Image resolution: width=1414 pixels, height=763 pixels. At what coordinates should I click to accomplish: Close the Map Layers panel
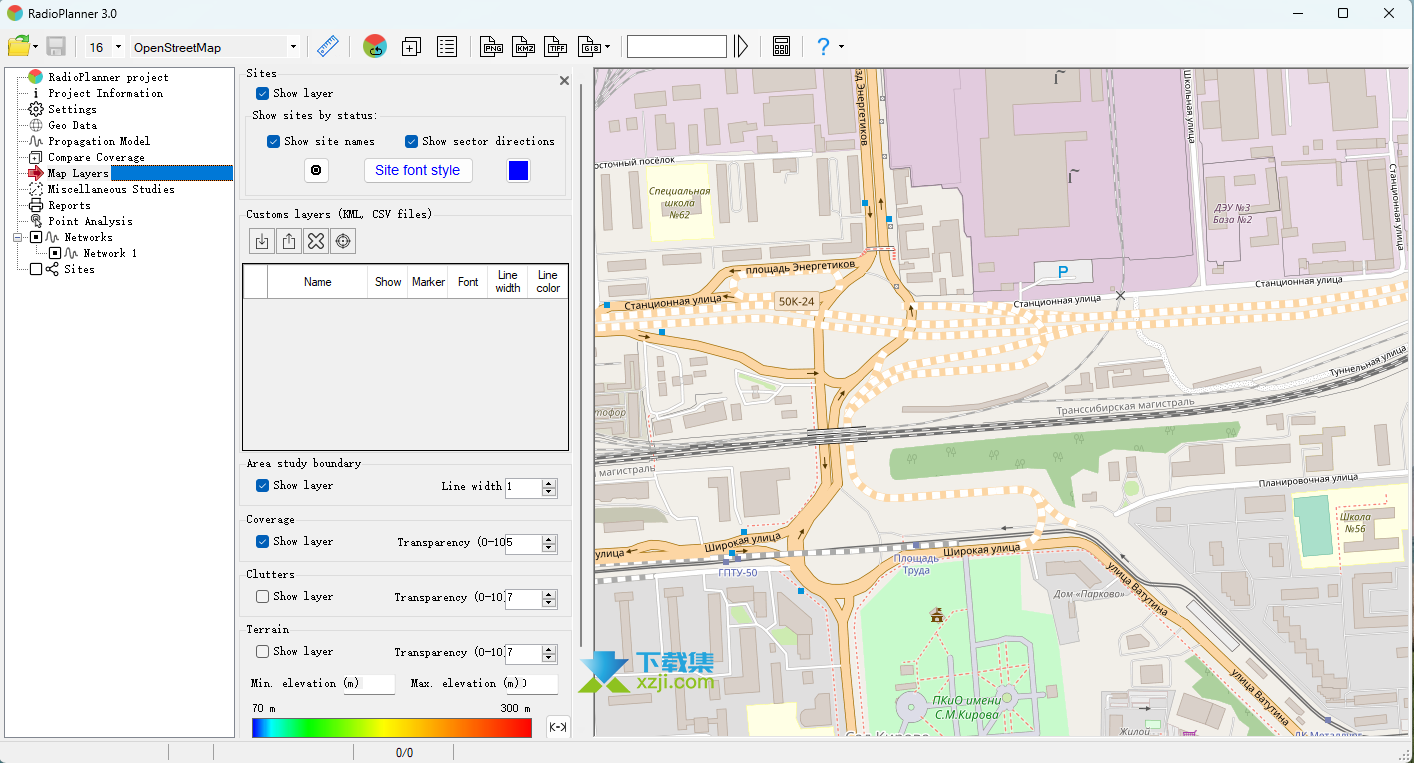point(564,81)
